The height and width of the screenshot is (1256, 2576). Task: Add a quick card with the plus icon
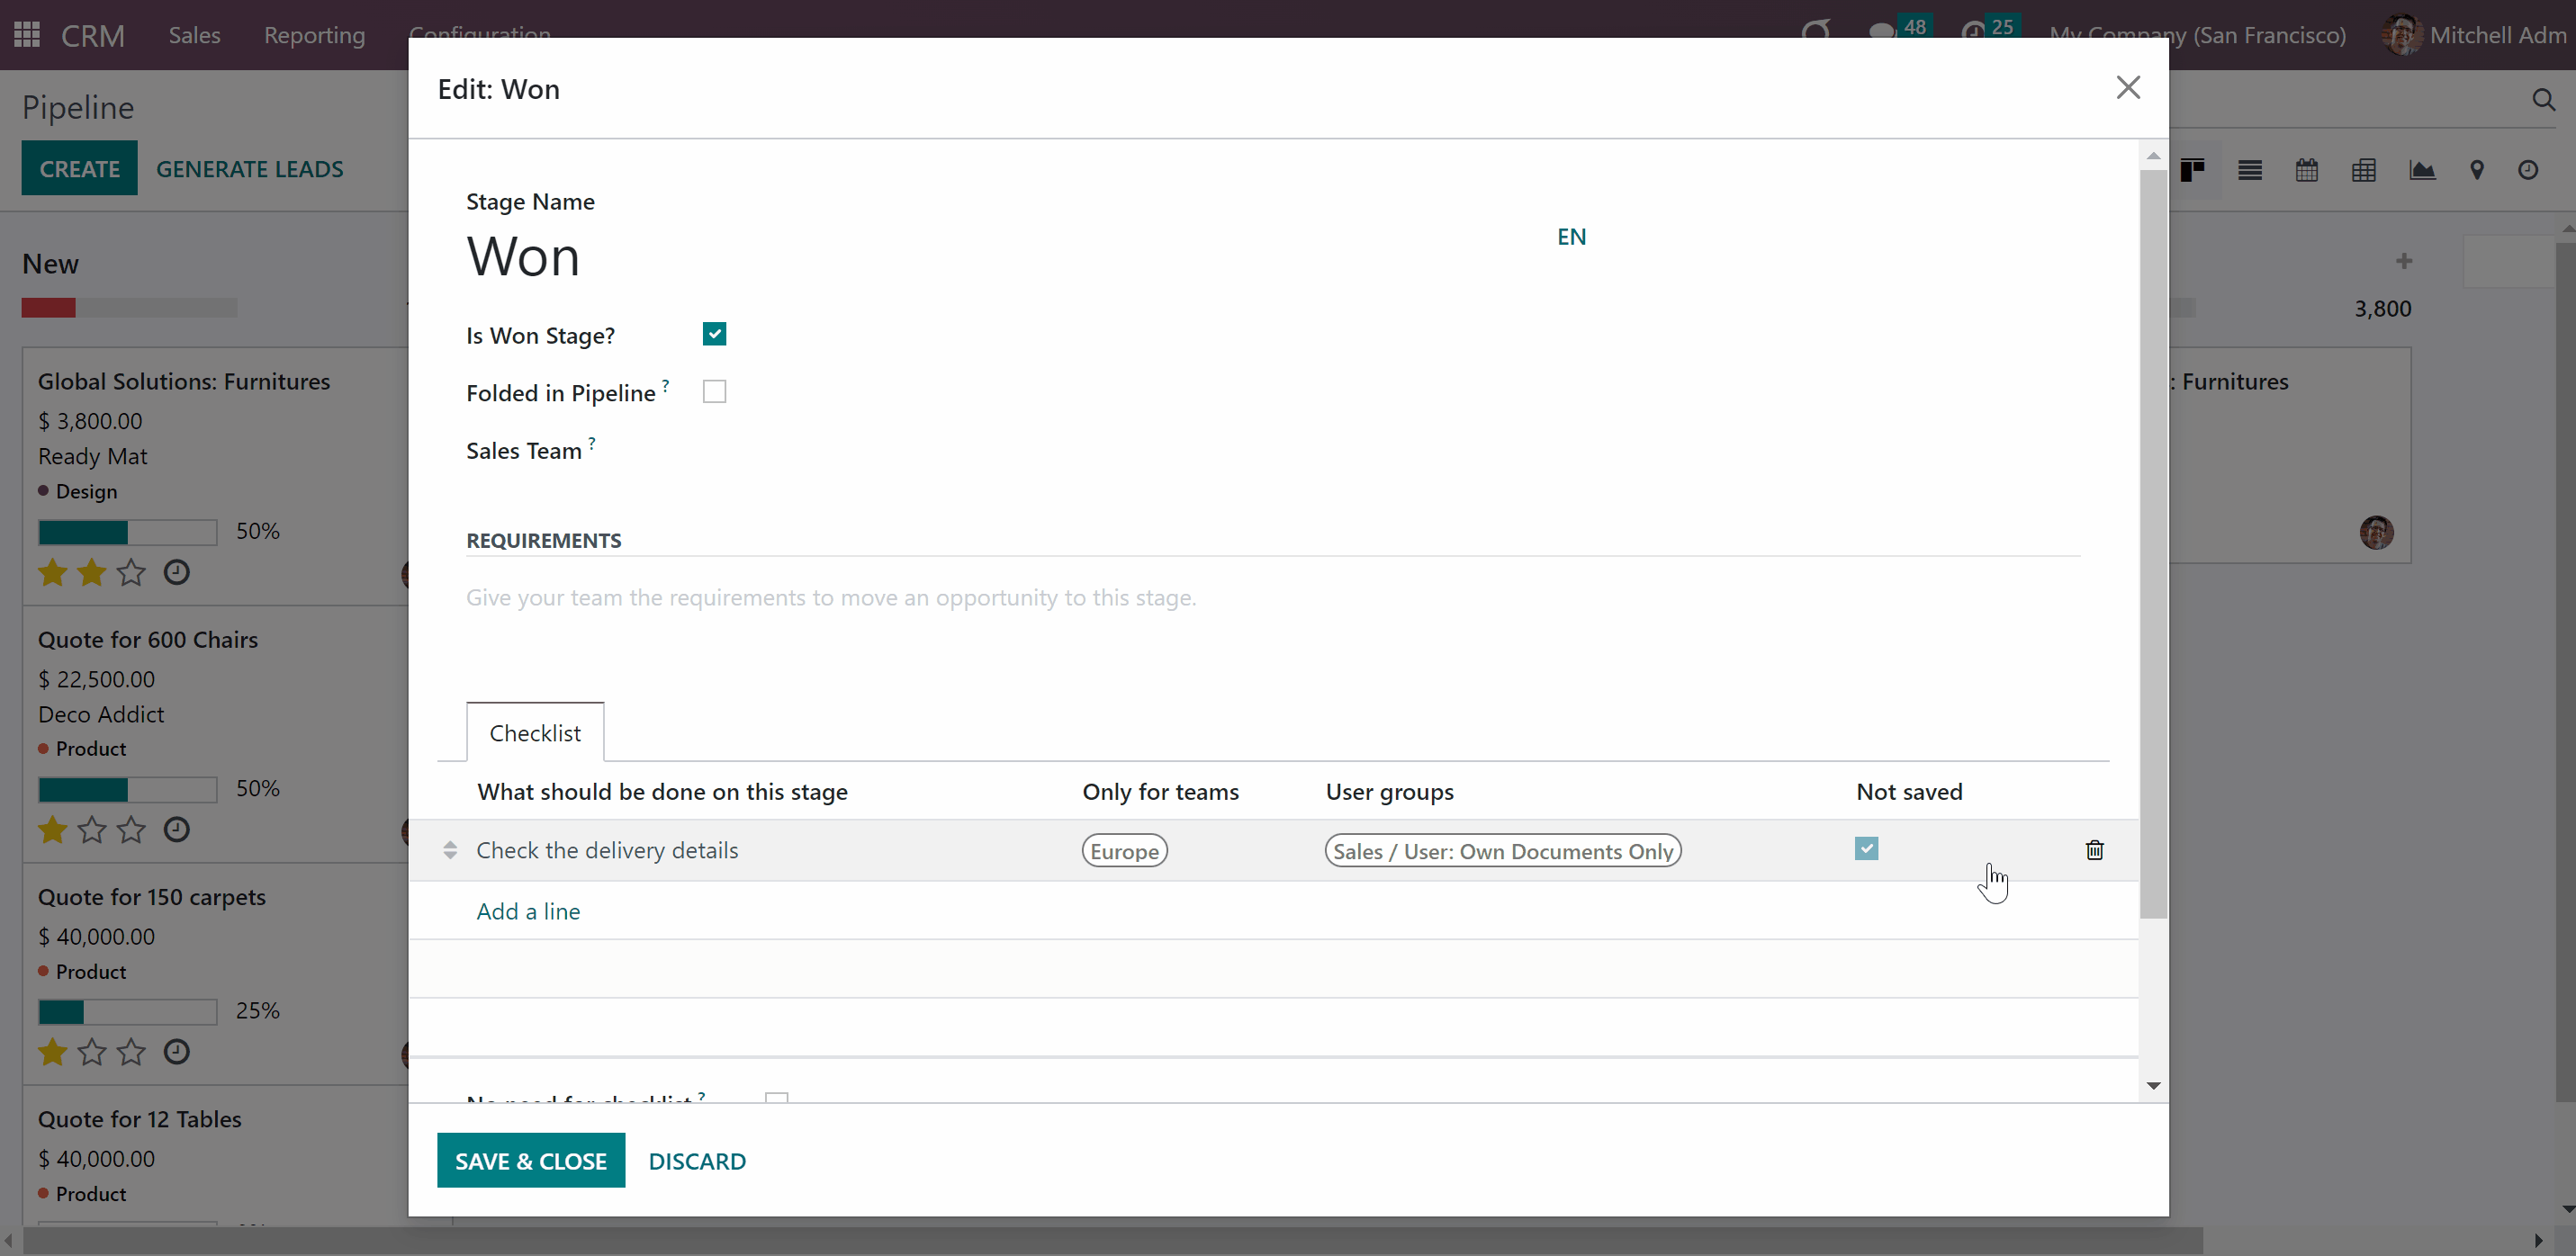(x=2404, y=261)
